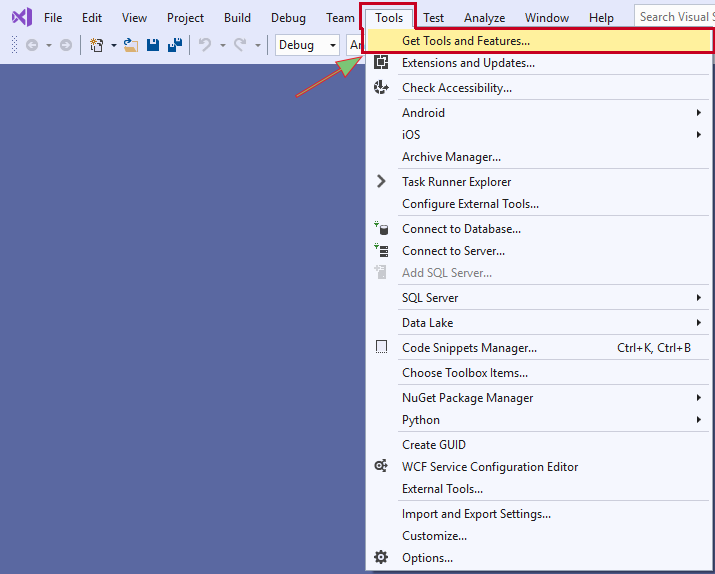Click the New Project toolbar icon
The width and height of the screenshot is (715, 574).
(97, 45)
